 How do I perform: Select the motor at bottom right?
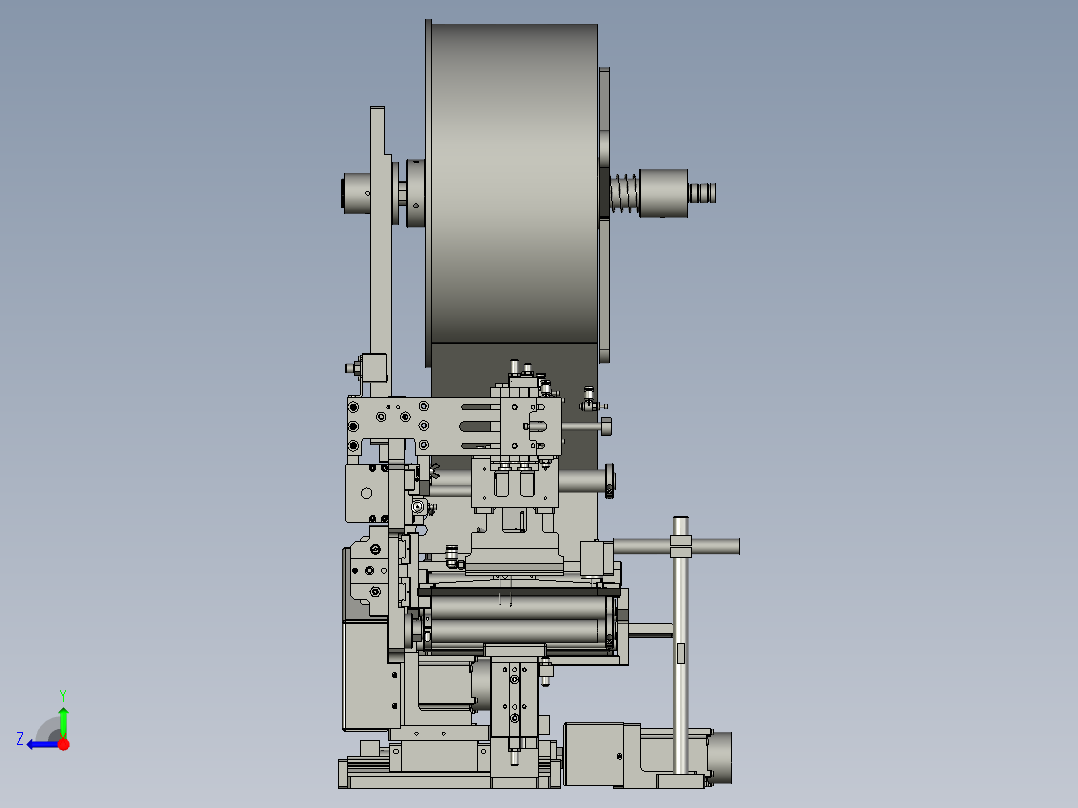646,755
